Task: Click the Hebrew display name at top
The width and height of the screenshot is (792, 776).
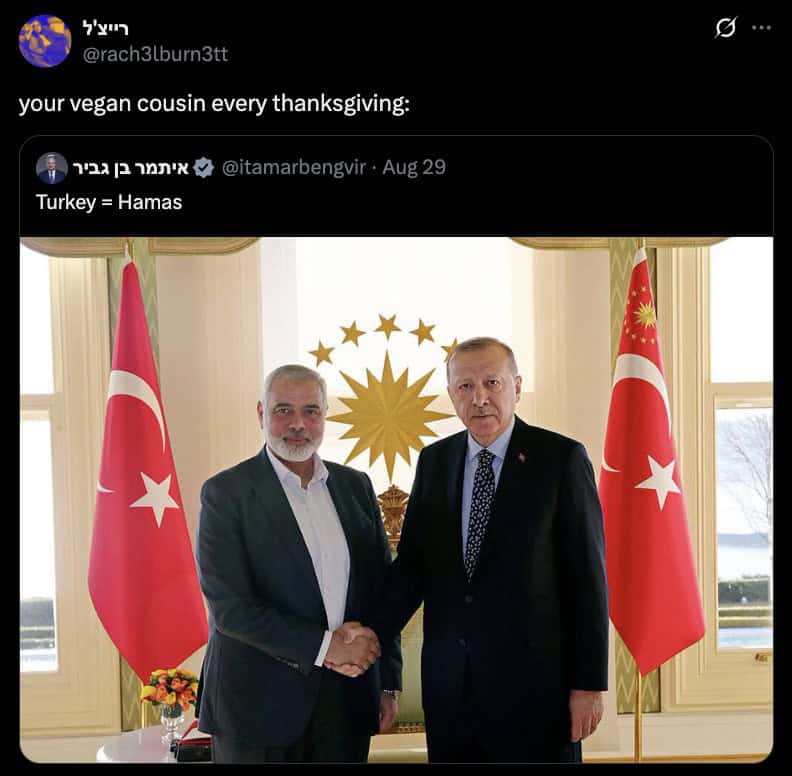Action: pyautogui.click(x=105, y=28)
